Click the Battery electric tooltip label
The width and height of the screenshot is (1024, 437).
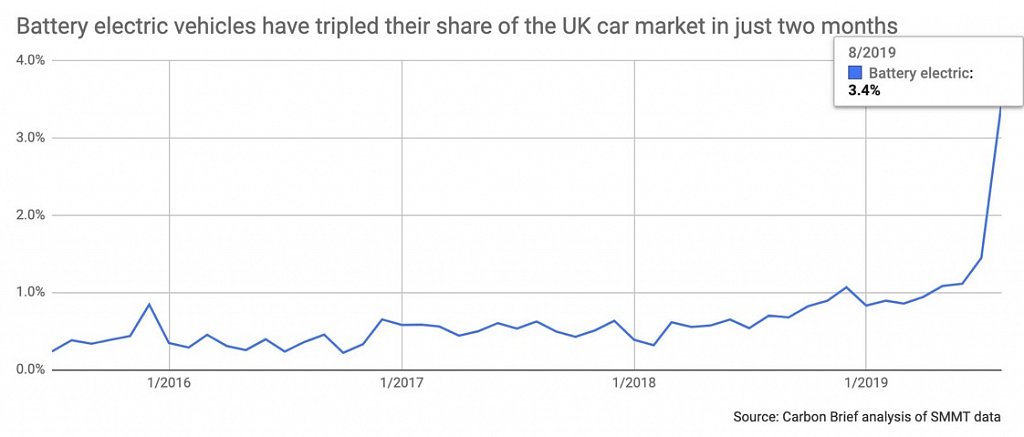pyautogui.click(x=921, y=74)
